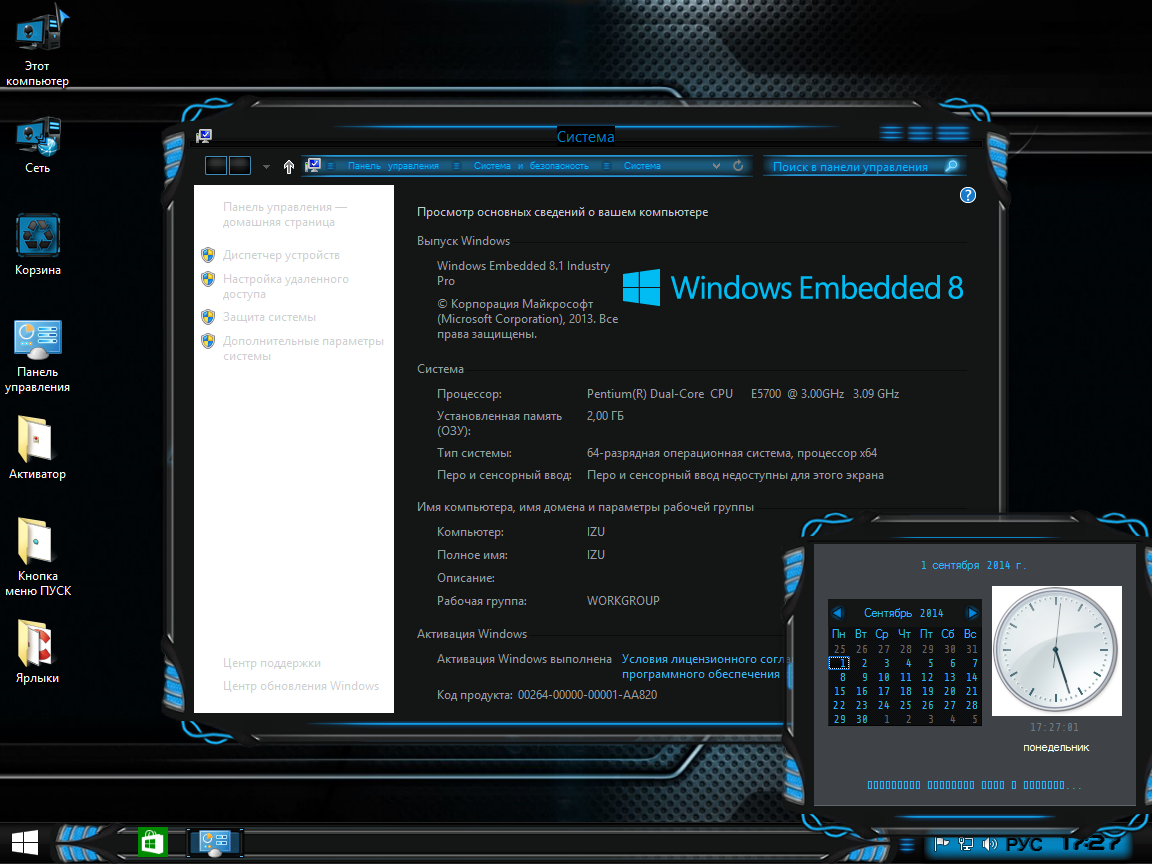Select the Control Panel taskbar button
Image resolution: width=1152 pixels, height=864 pixels.
(215, 843)
